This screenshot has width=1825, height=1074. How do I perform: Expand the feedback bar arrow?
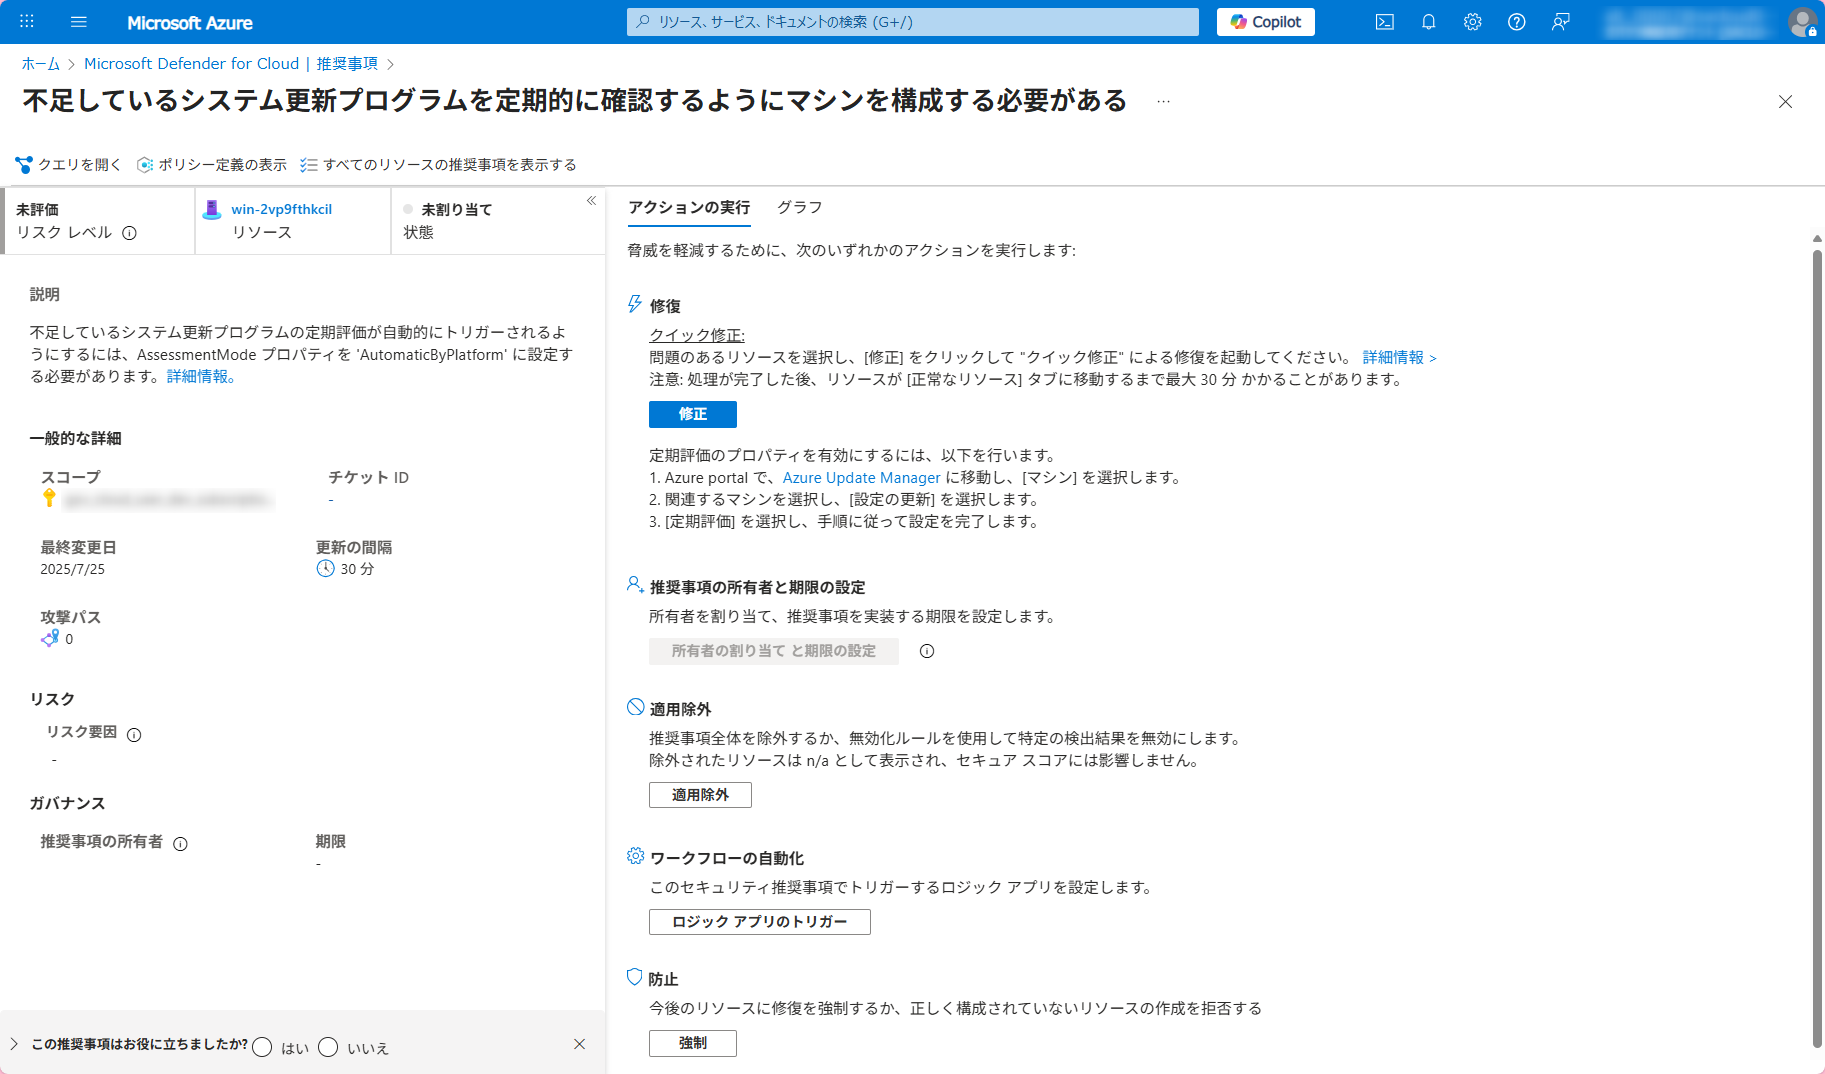(12, 1043)
